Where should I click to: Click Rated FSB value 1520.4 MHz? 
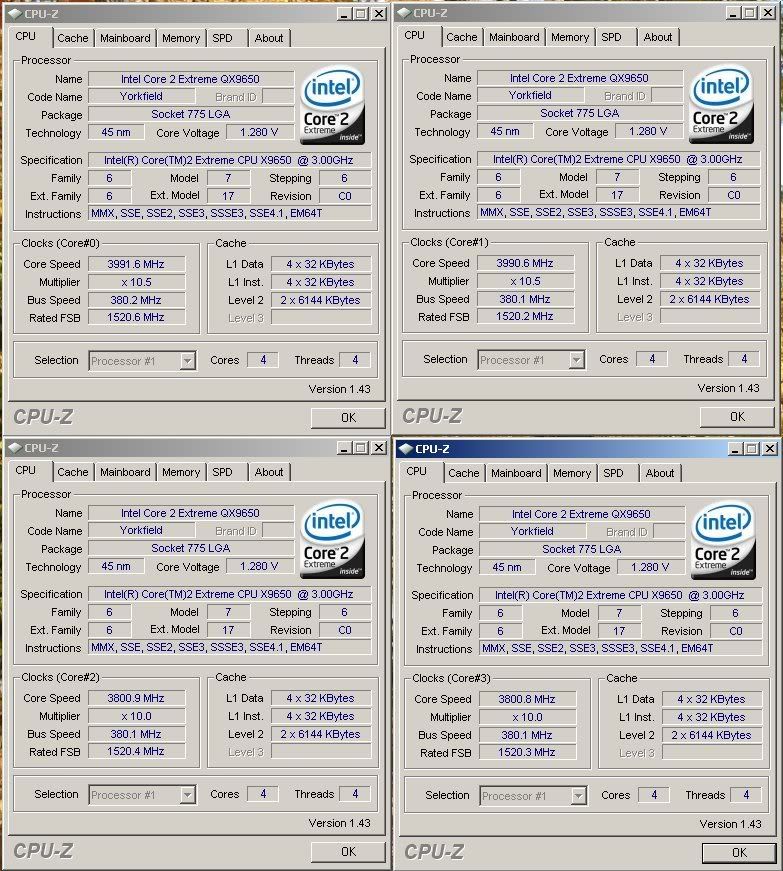[x=136, y=751]
